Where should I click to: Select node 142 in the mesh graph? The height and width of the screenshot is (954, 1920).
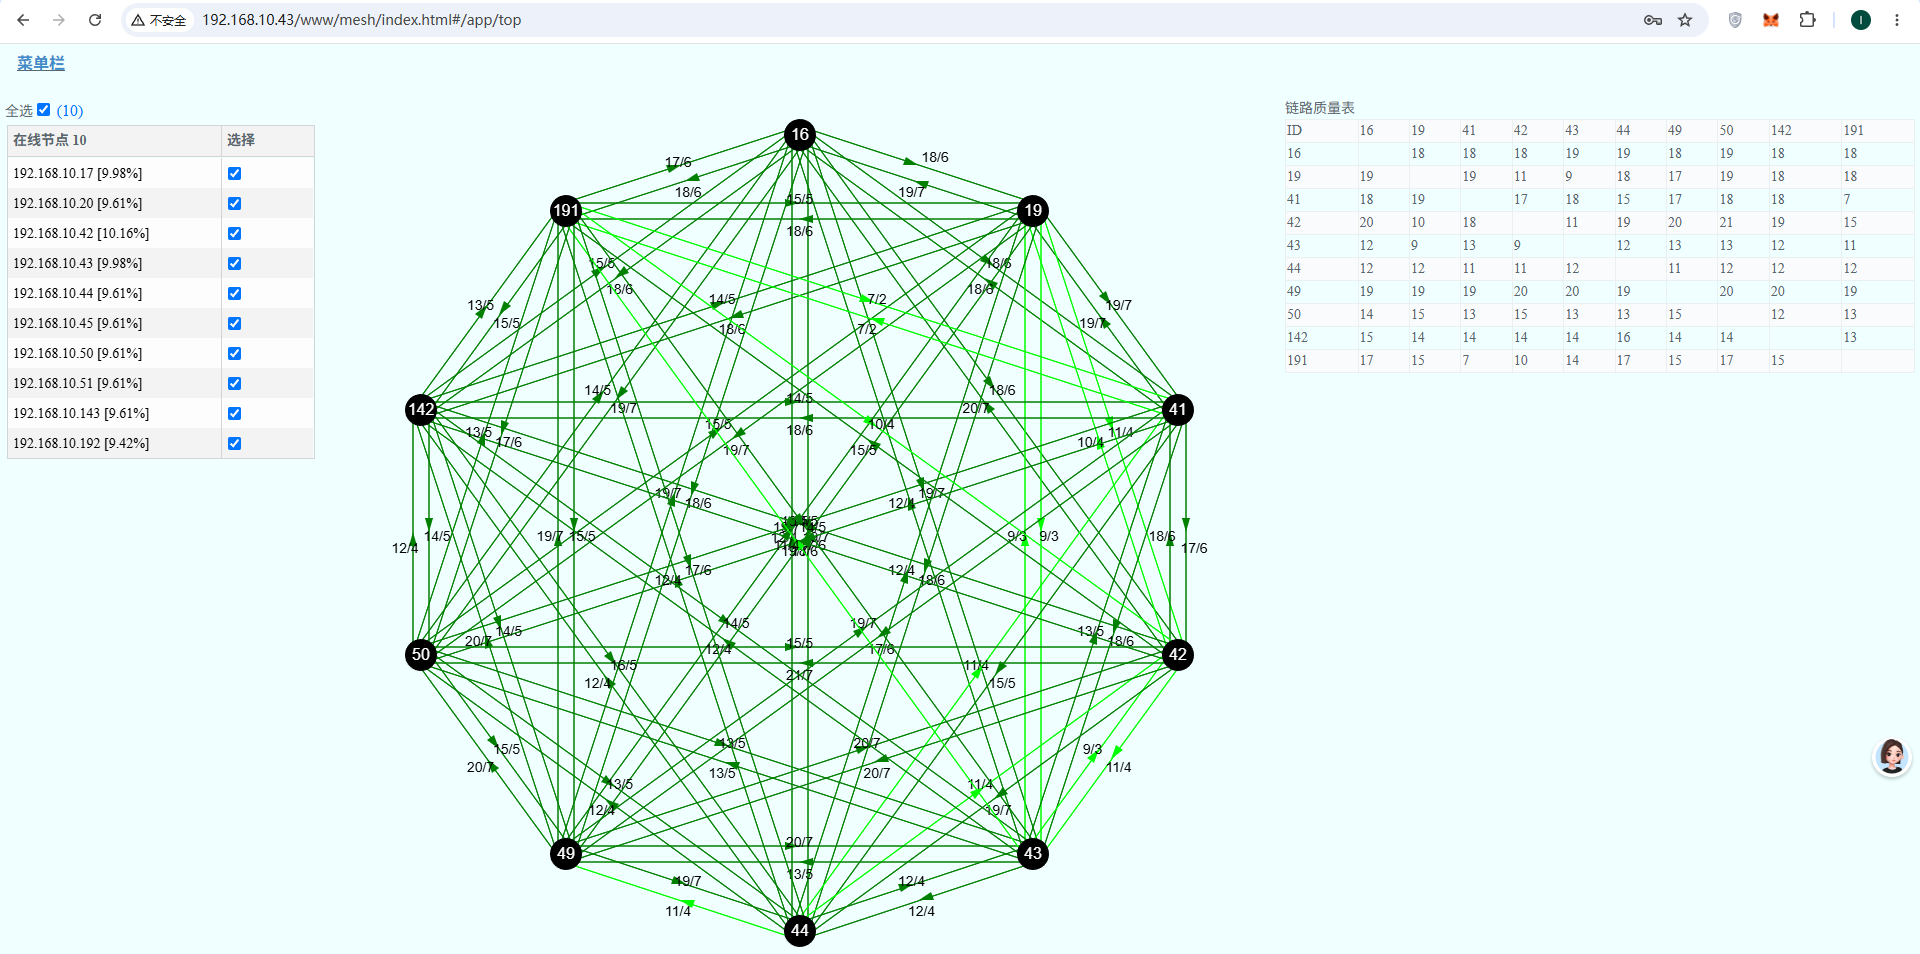[x=421, y=409]
